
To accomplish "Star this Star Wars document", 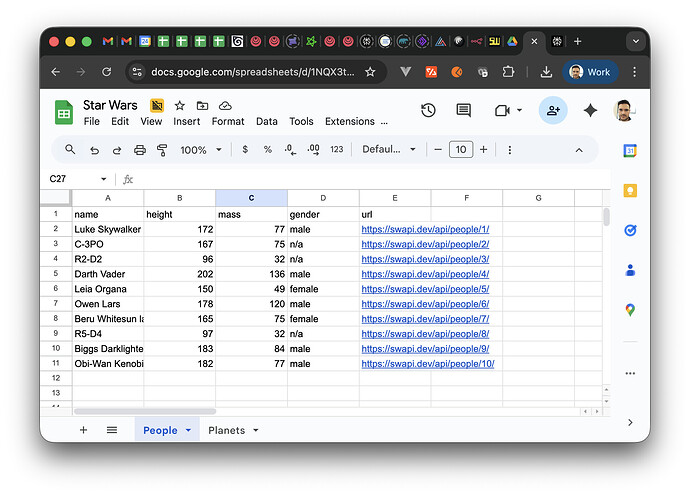I will [180, 105].
